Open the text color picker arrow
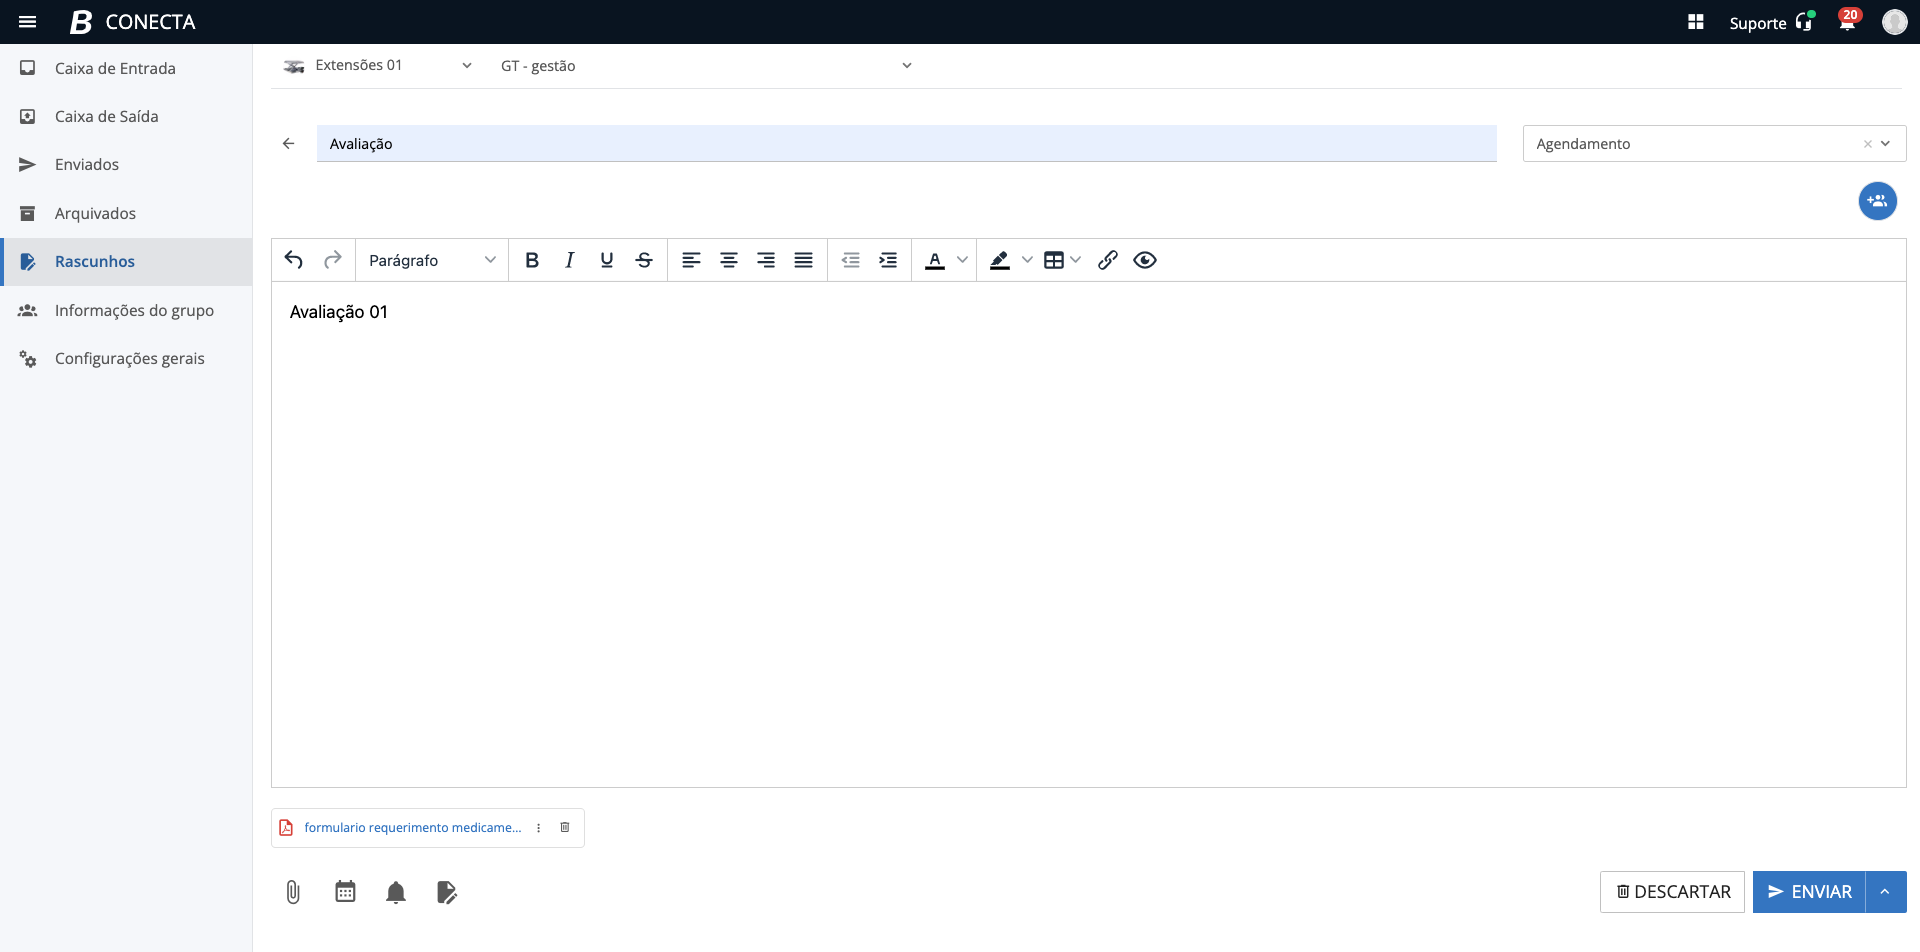The image size is (1920, 952). point(962,260)
